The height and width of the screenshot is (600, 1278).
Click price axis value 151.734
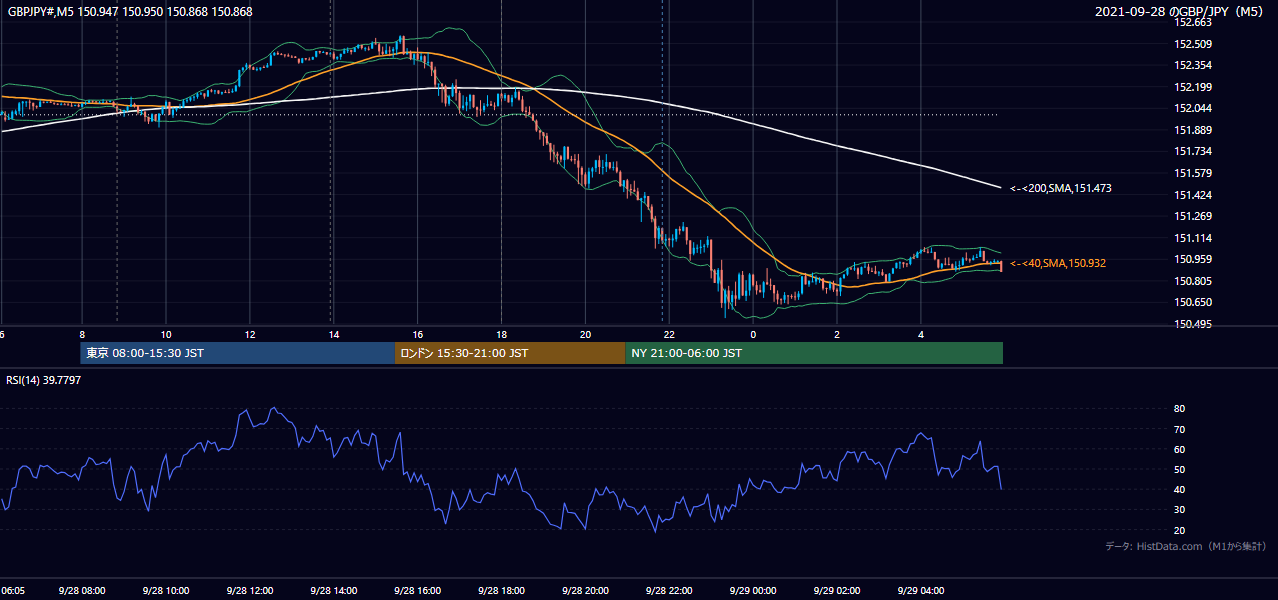tap(1194, 151)
